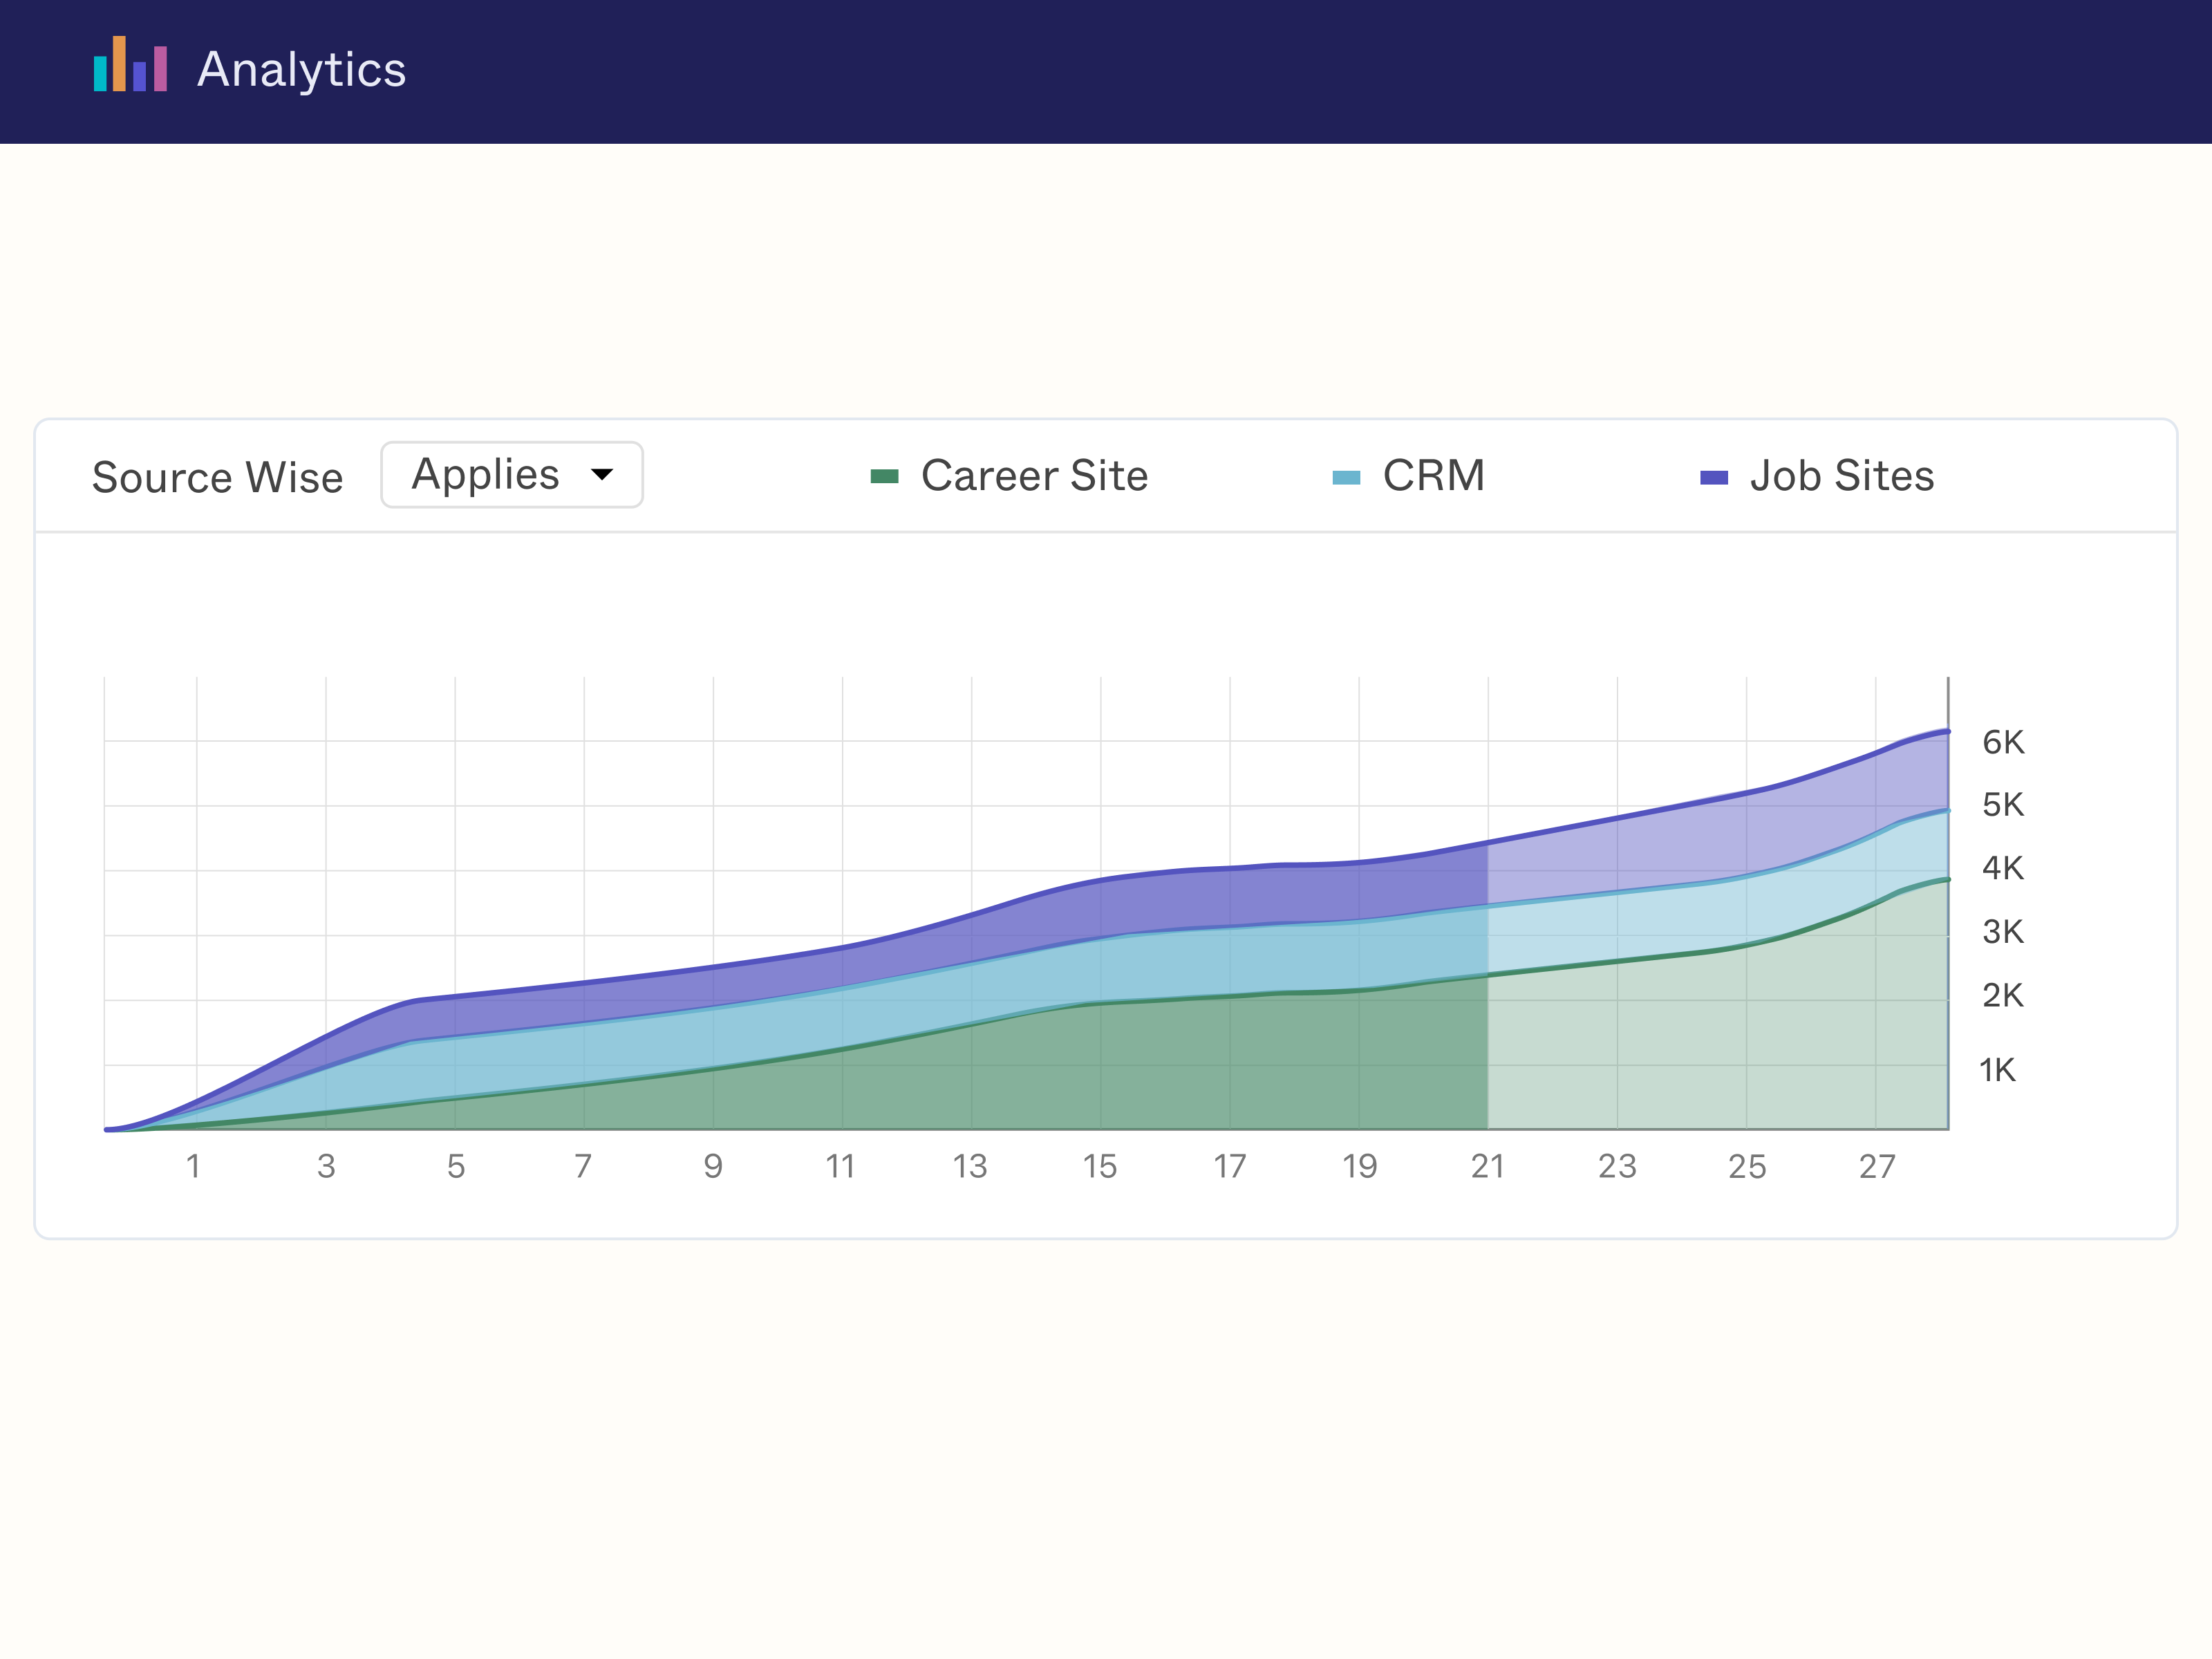This screenshot has height=1659, width=2212.
Task: Click the 21 label on x-axis
Action: tap(1487, 1166)
